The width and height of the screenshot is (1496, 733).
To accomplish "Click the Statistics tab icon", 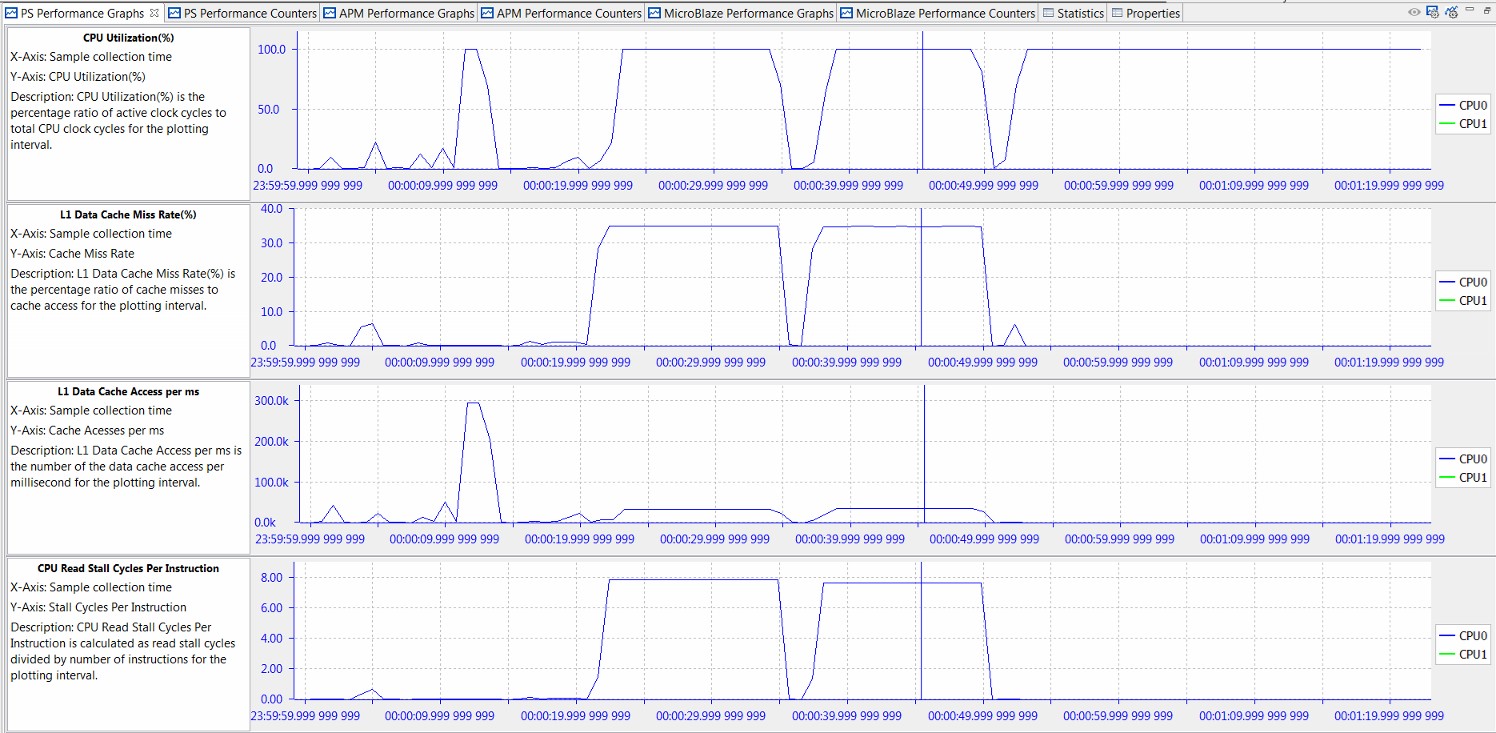I will [x=1047, y=13].
